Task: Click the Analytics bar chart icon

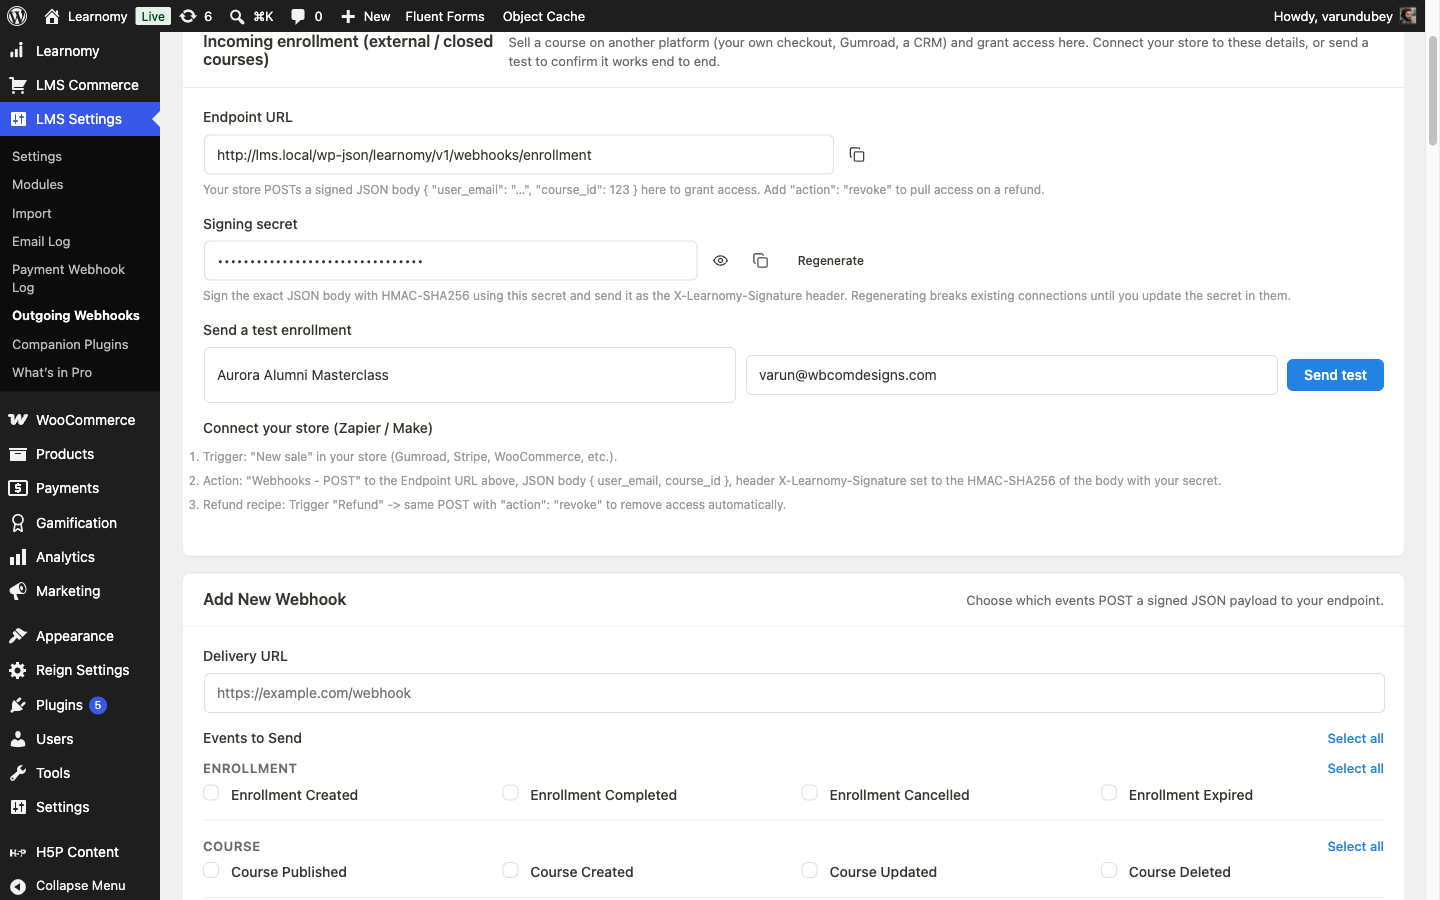Action: point(18,557)
